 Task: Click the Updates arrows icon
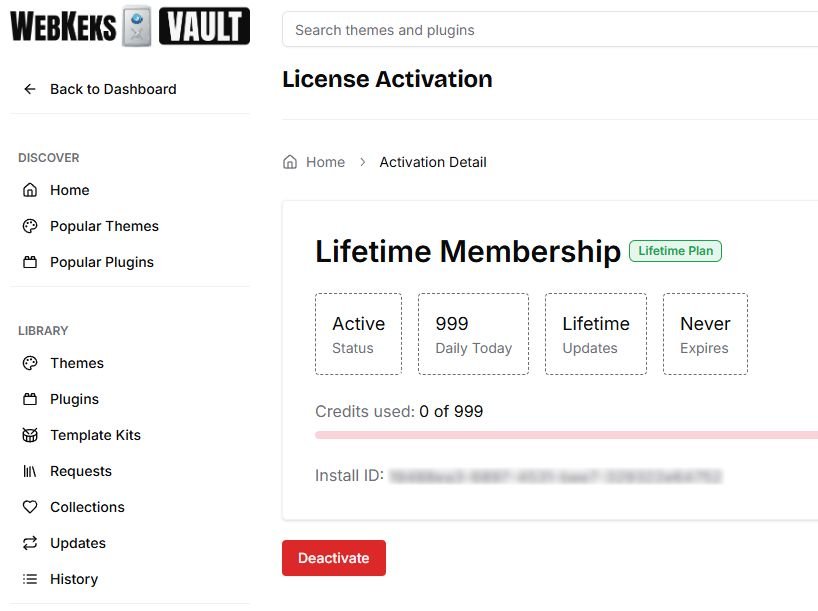30,543
